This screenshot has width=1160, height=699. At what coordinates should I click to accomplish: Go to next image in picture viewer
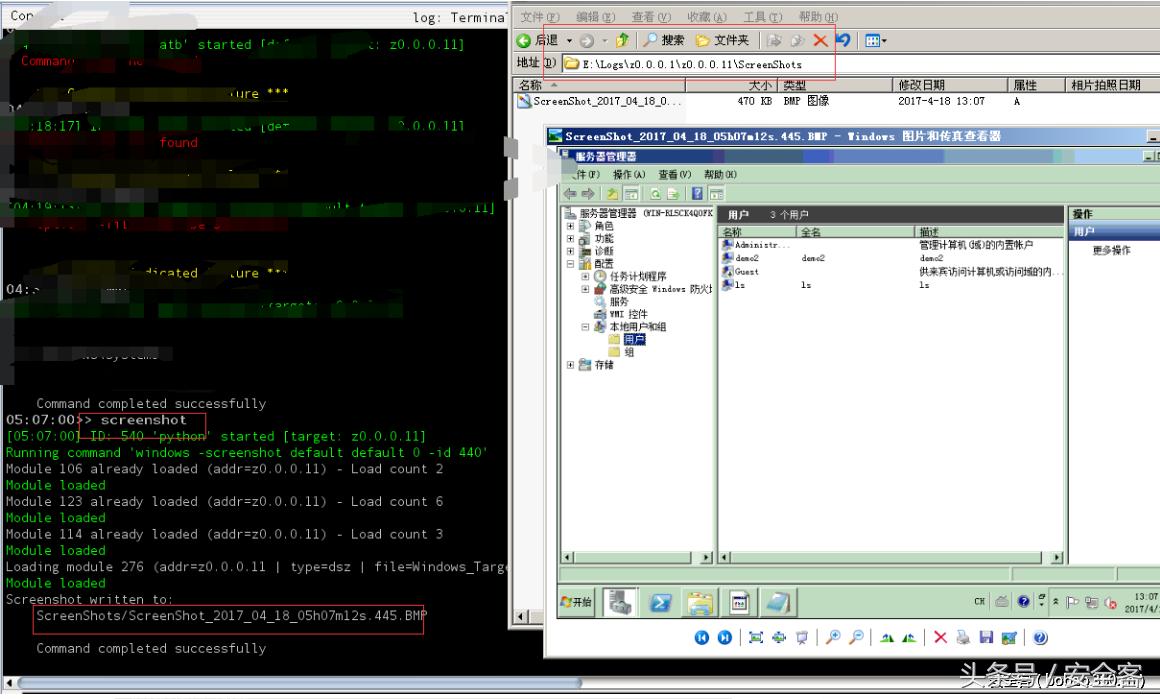(x=724, y=638)
